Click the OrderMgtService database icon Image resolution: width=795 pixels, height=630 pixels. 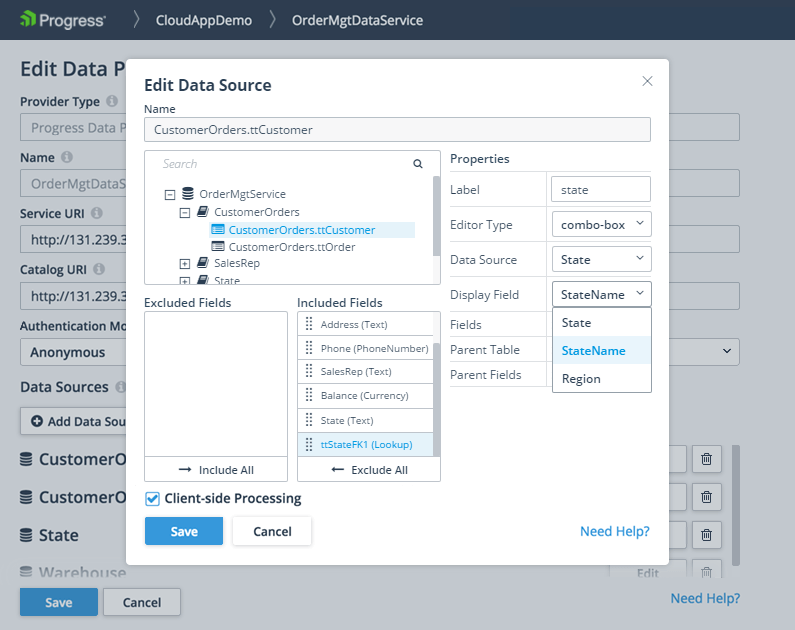click(188, 194)
